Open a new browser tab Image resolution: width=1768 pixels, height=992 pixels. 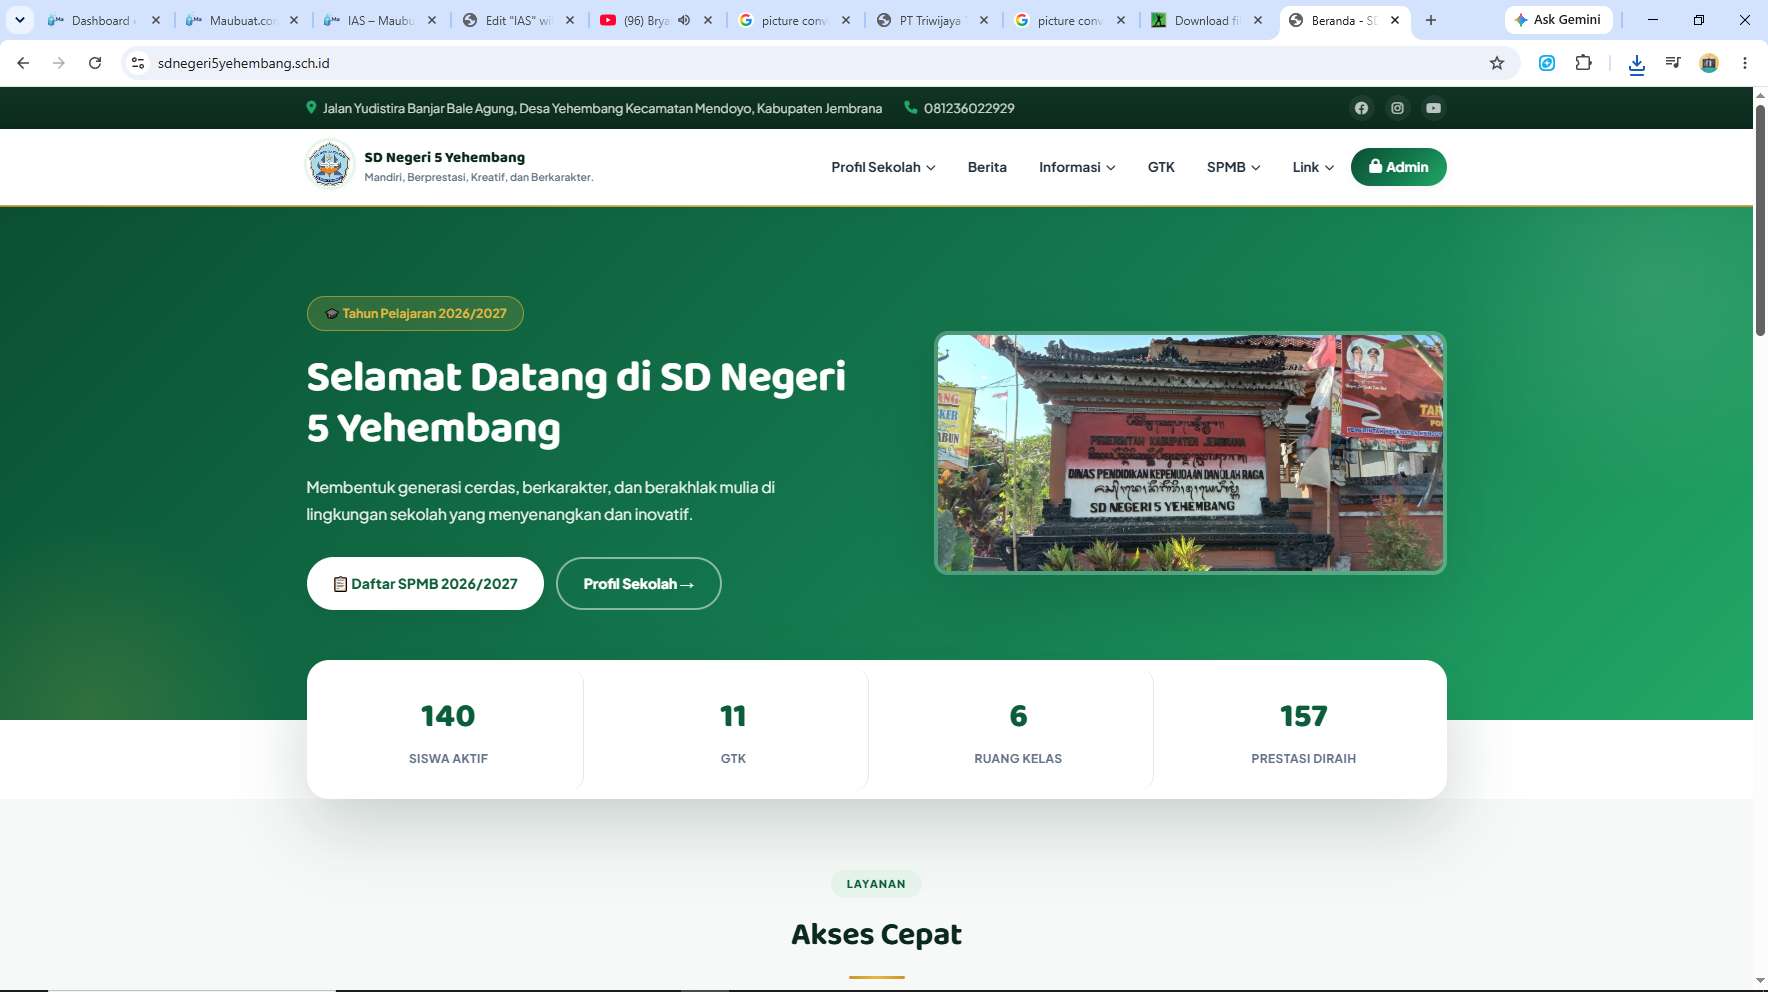click(1431, 20)
